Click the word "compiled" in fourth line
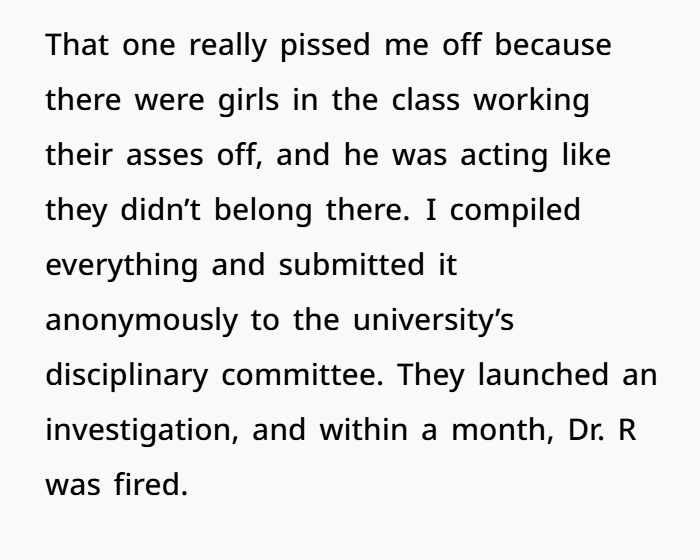 tap(515, 211)
